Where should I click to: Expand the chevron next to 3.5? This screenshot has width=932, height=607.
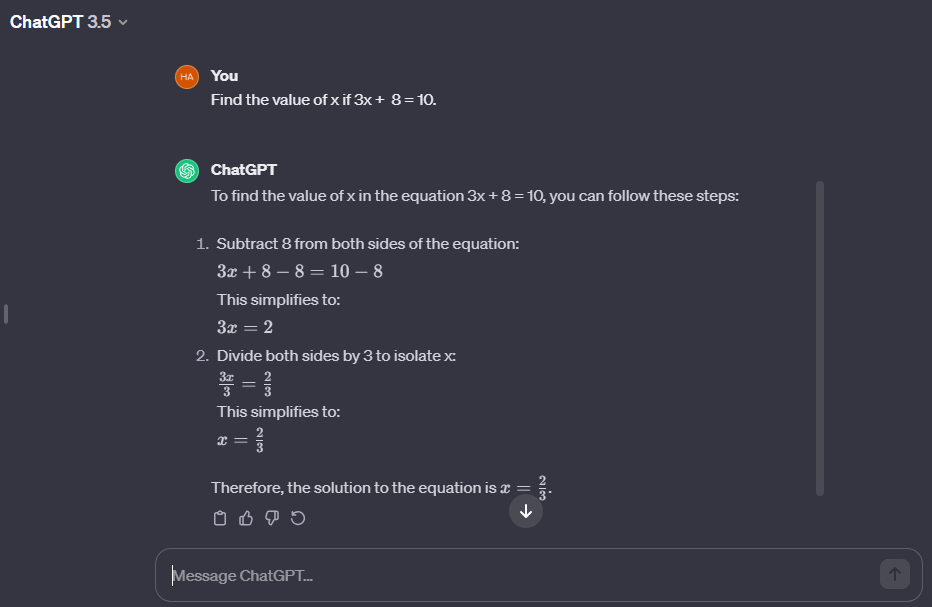tap(123, 23)
